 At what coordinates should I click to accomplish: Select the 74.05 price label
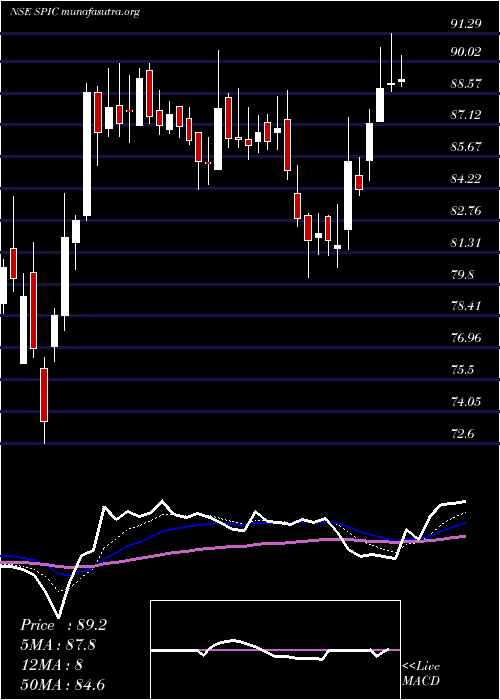tap(466, 402)
